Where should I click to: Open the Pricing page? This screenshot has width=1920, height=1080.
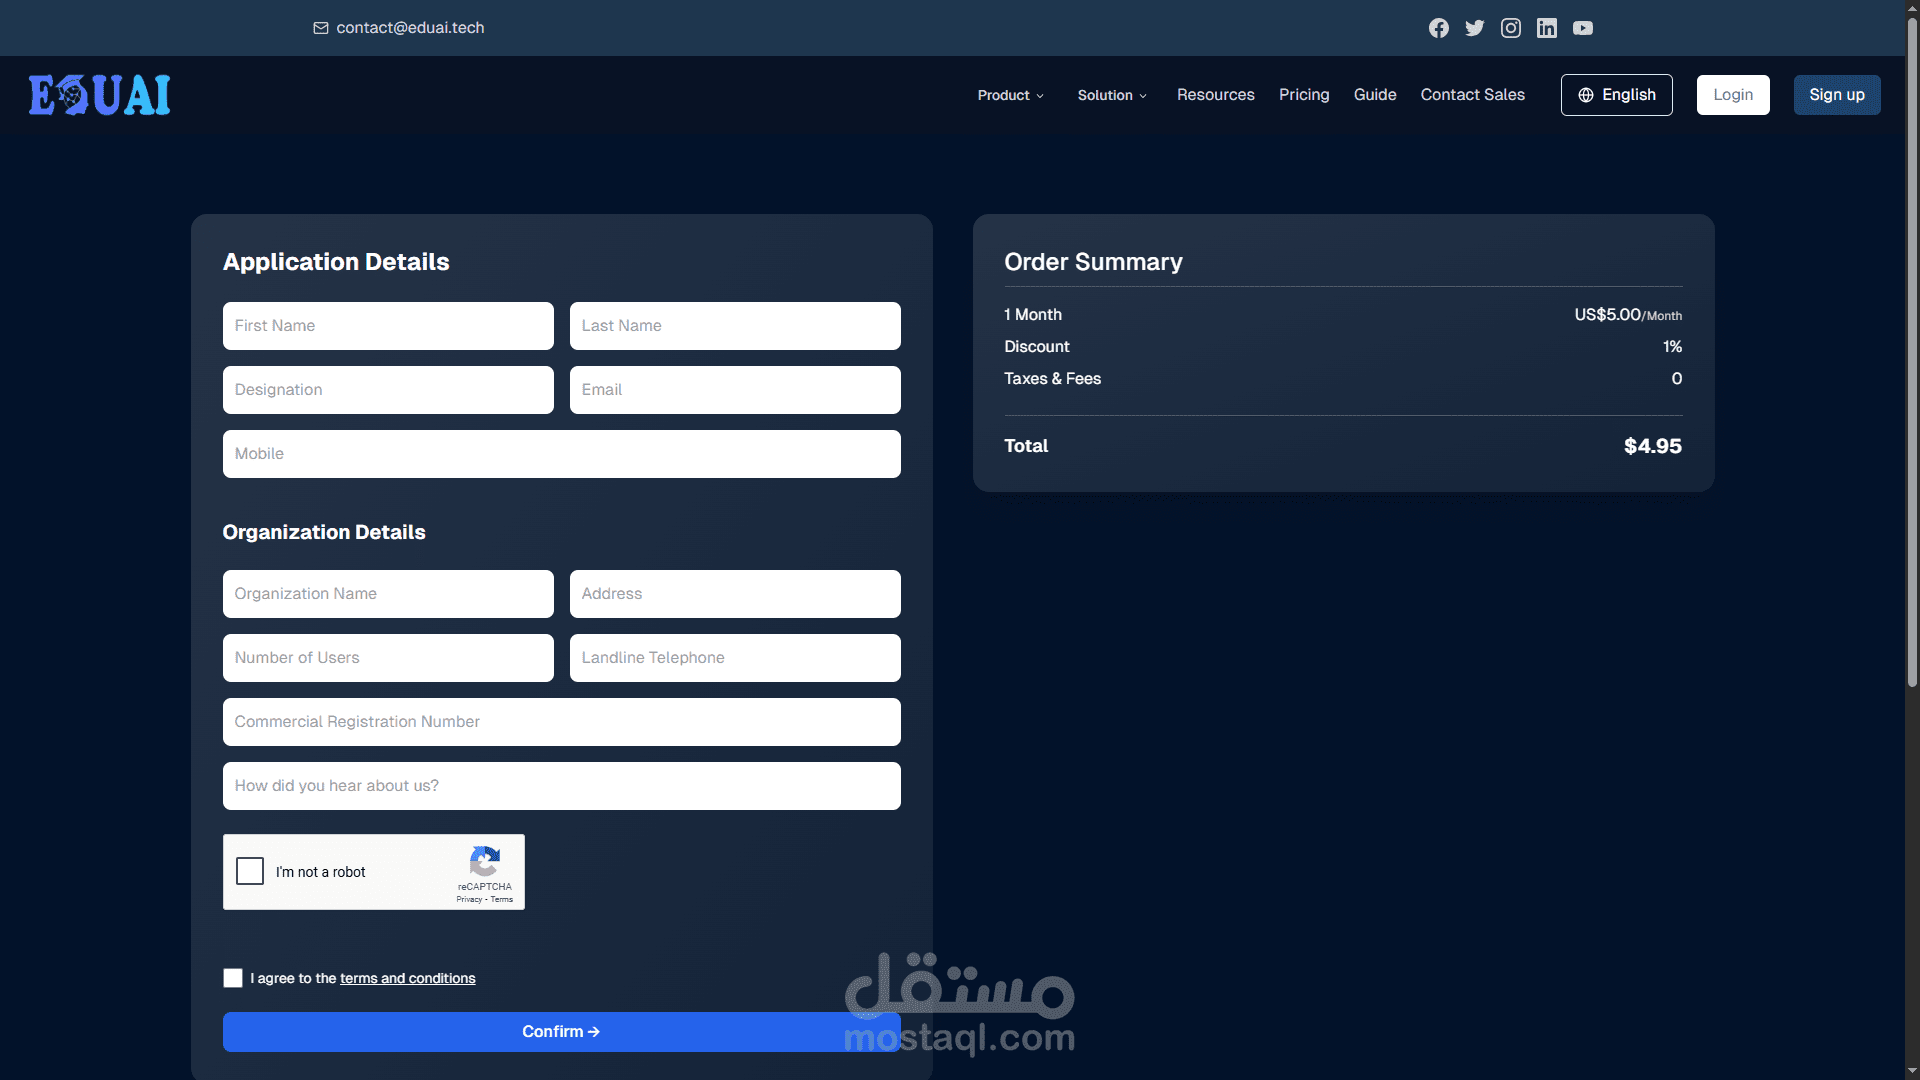(1304, 95)
